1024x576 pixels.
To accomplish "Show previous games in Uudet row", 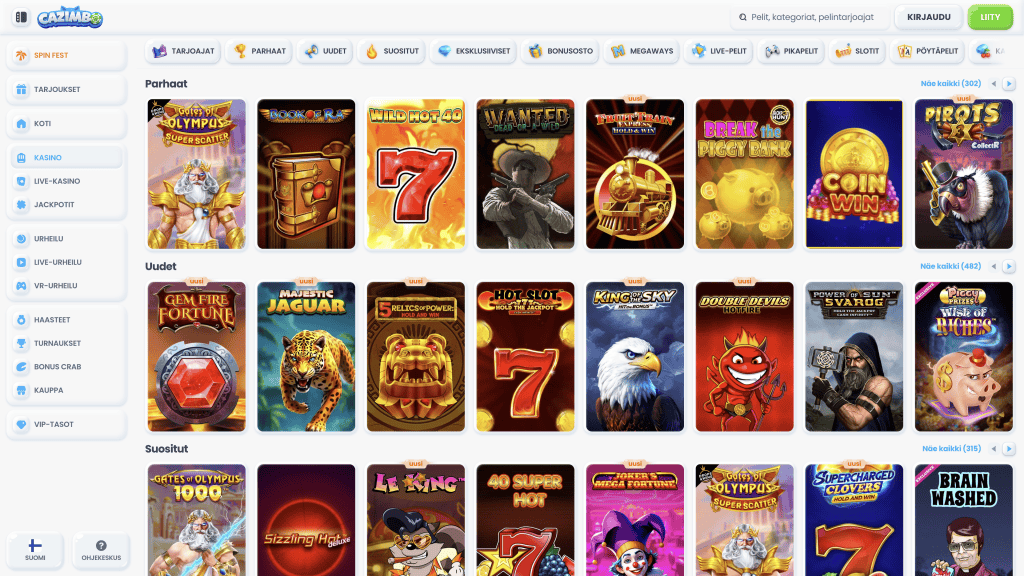I will pyautogui.click(x=994, y=266).
